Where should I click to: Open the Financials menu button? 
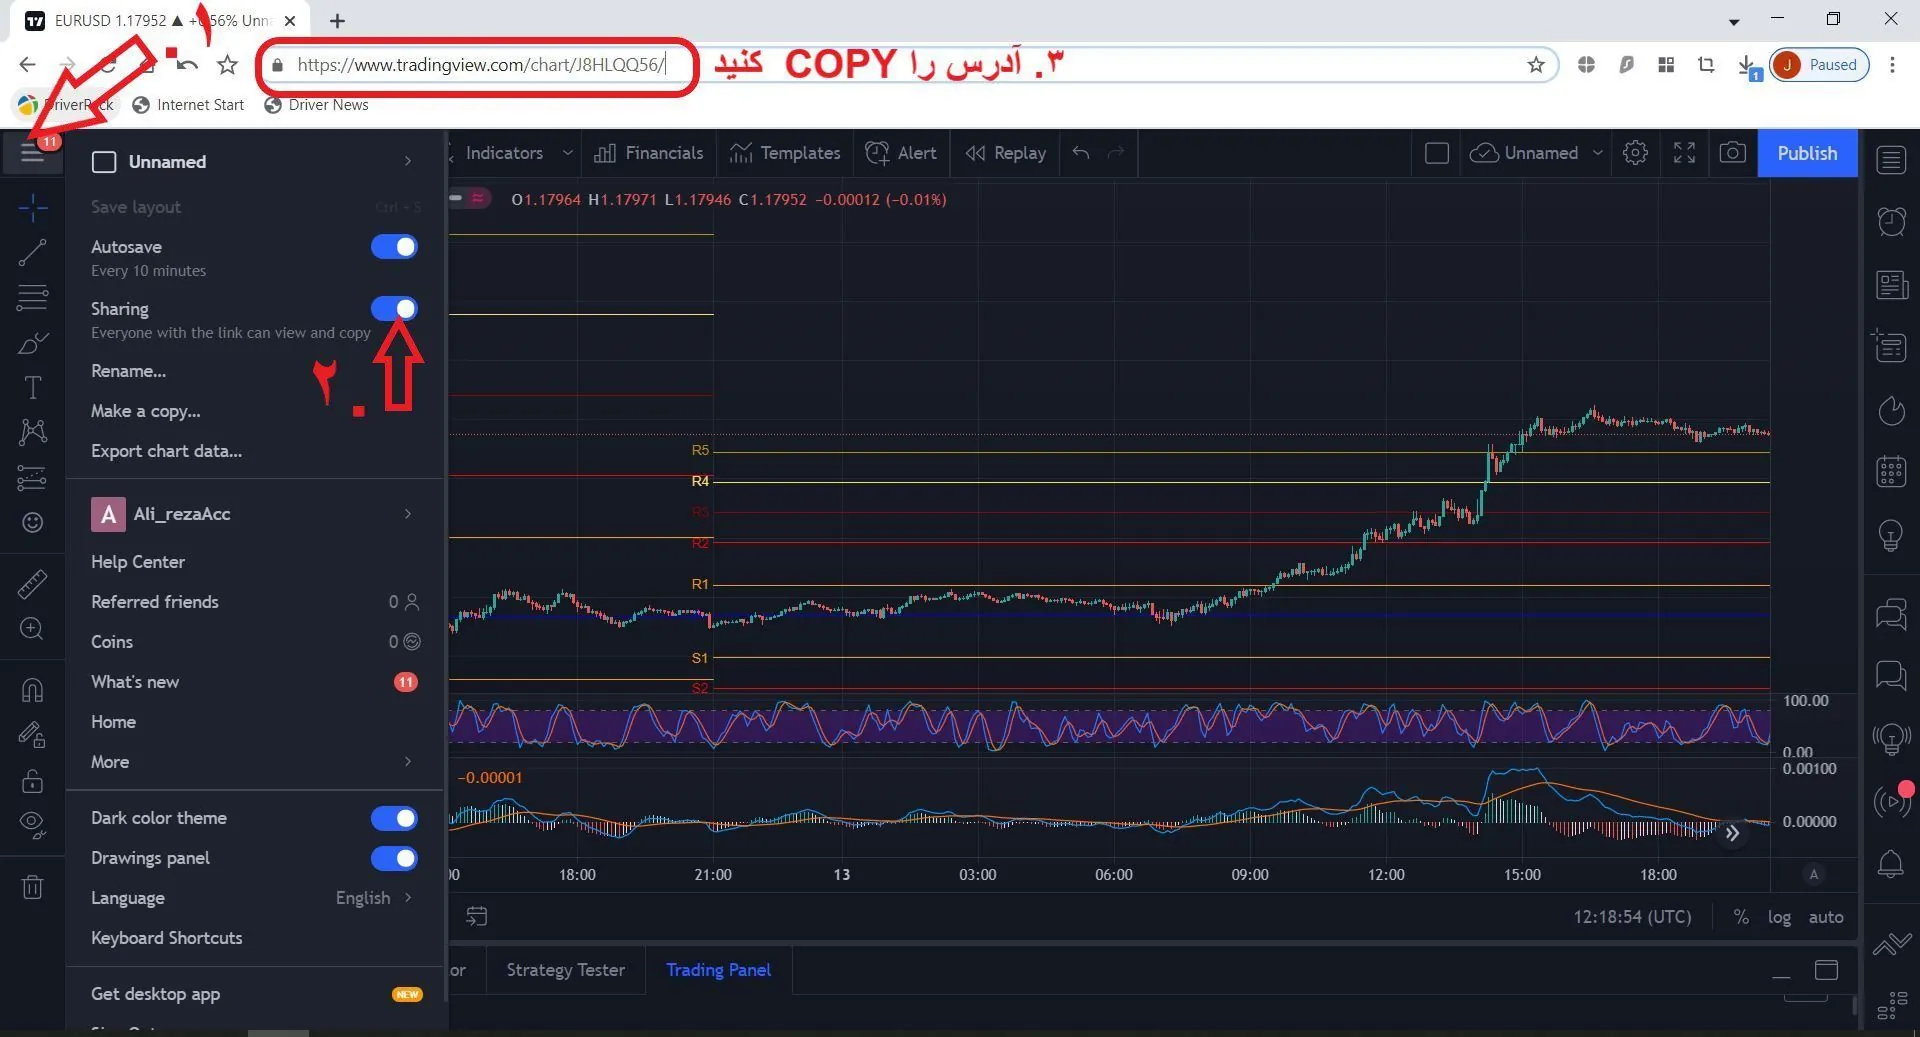pos(649,153)
